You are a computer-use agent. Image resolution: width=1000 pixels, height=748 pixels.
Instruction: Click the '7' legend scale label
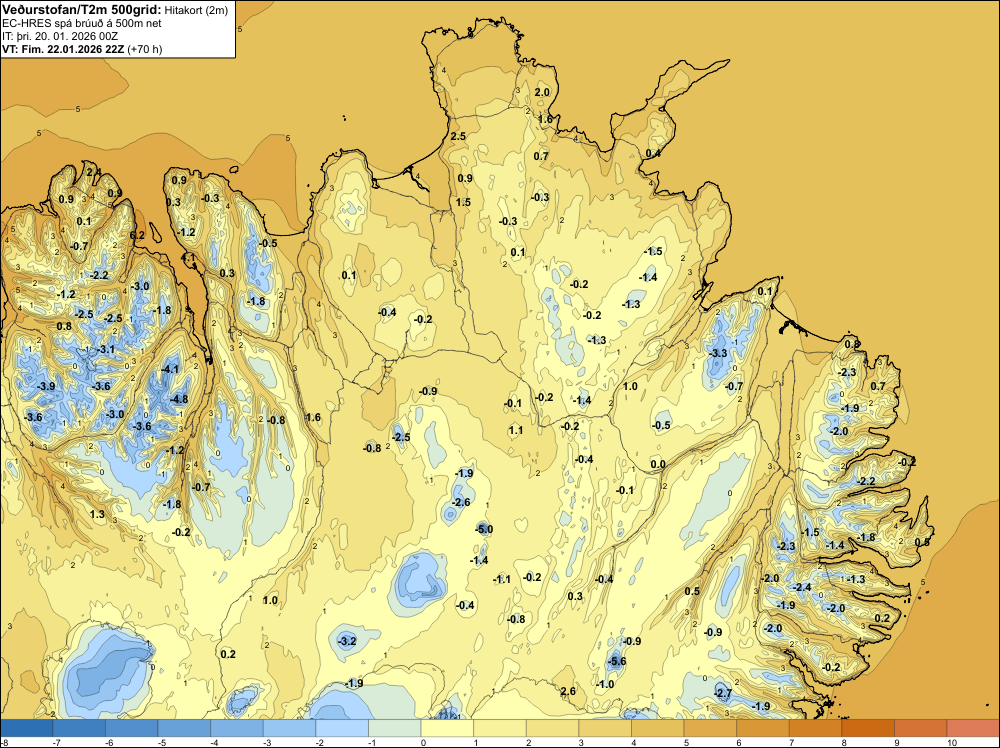pyautogui.click(x=793, y=742)
